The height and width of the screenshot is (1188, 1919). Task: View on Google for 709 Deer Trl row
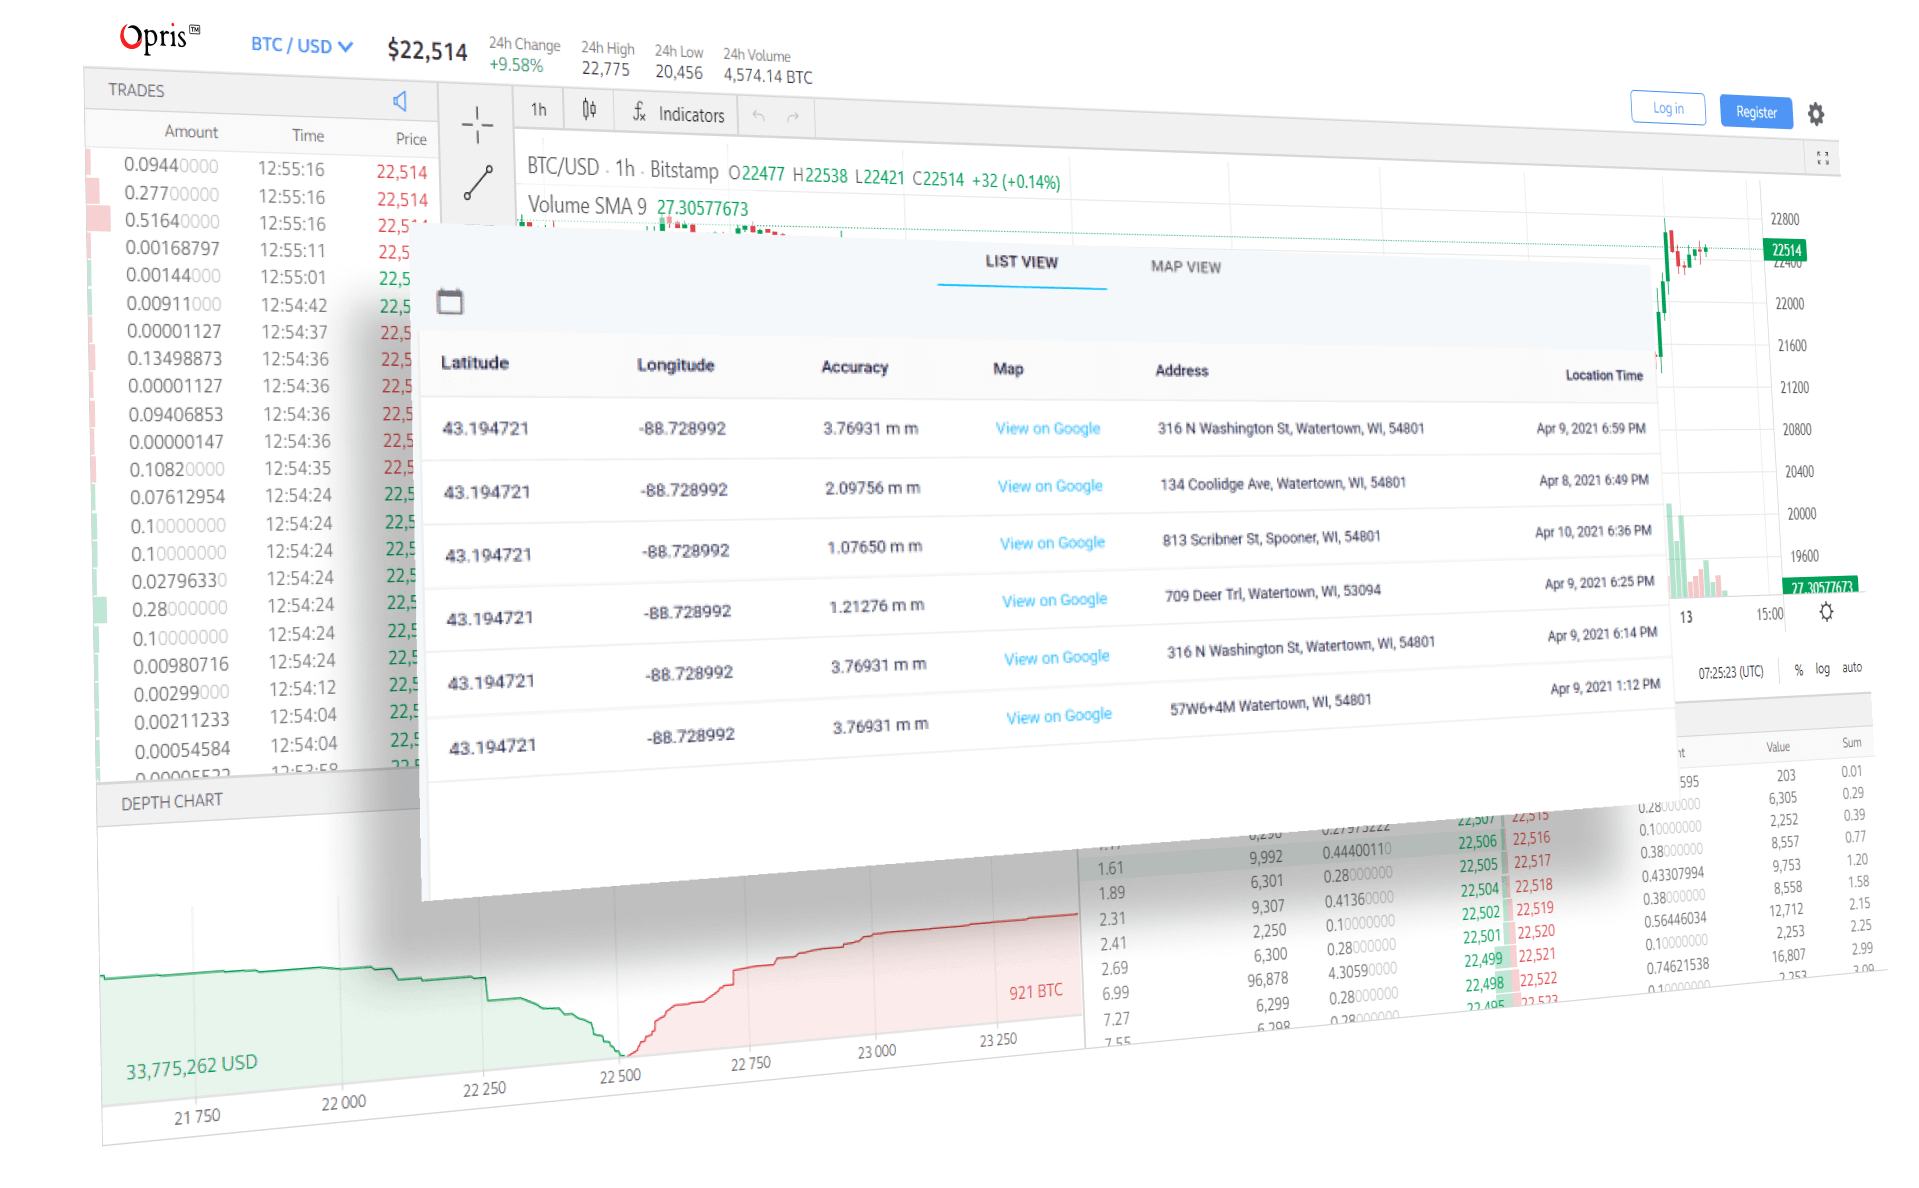pos(1055,600)
